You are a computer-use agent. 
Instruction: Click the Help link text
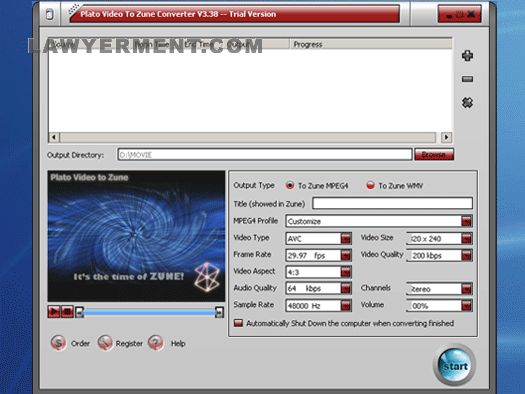[178, 343]
